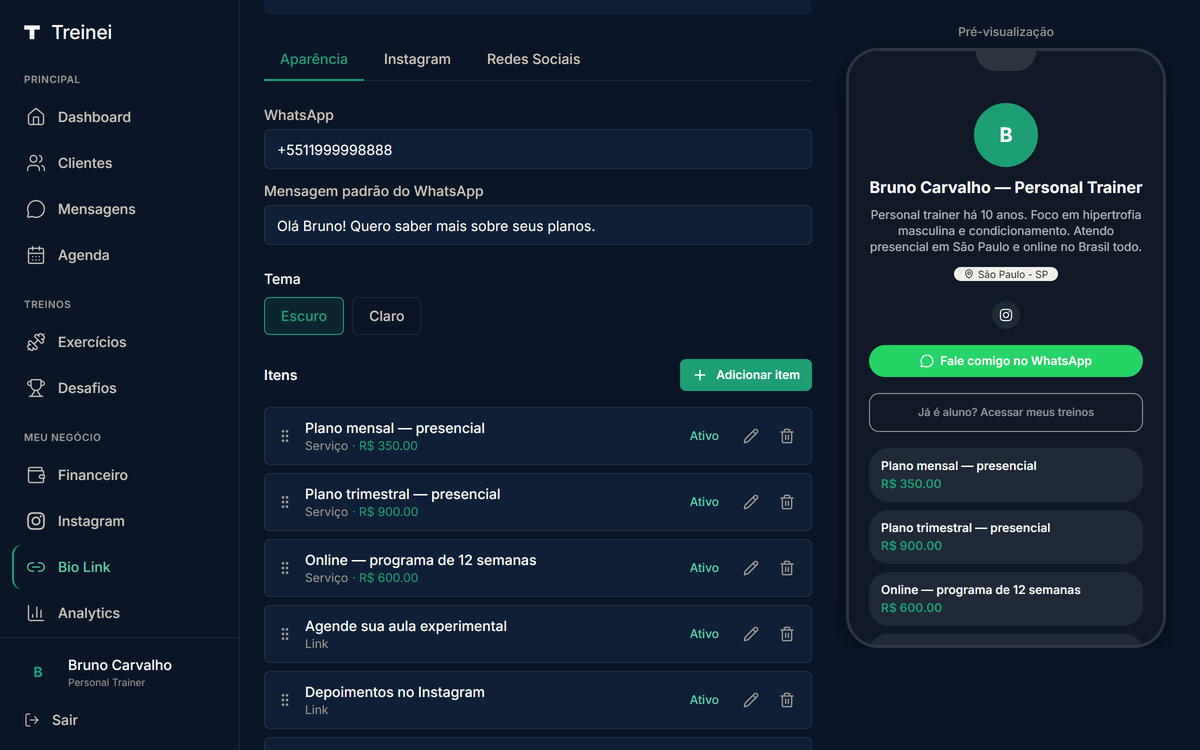Edit Plano mensal — presencial pencil icon
Image resolution: width=1200 pixels, height=750 pixels.
(751, 436)
